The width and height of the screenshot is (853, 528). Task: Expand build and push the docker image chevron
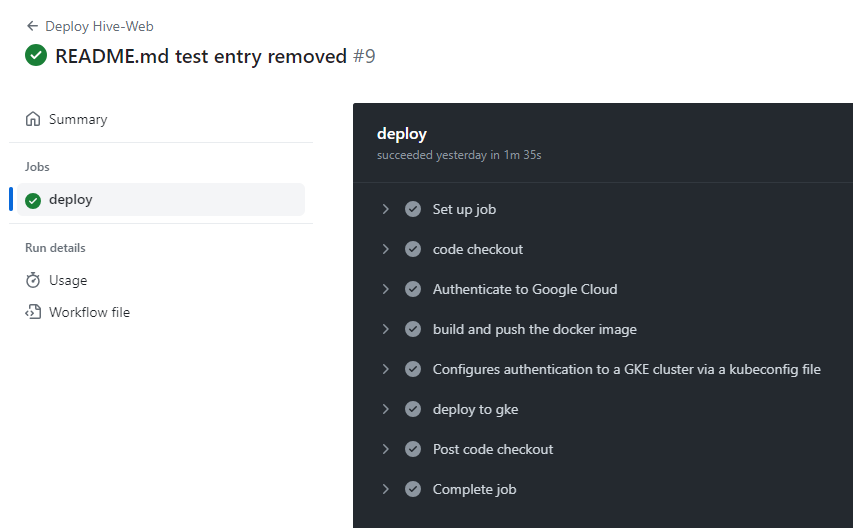(x=386, y=329)
